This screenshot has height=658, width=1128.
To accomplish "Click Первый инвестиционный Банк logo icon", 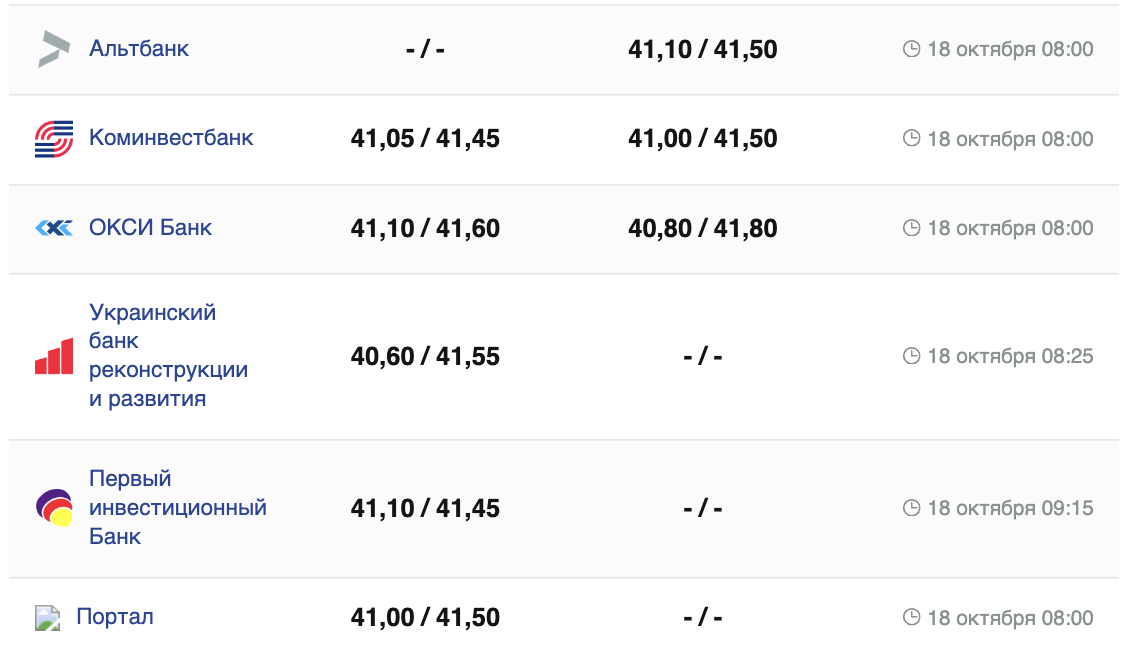I will click(x=54, y=508).
